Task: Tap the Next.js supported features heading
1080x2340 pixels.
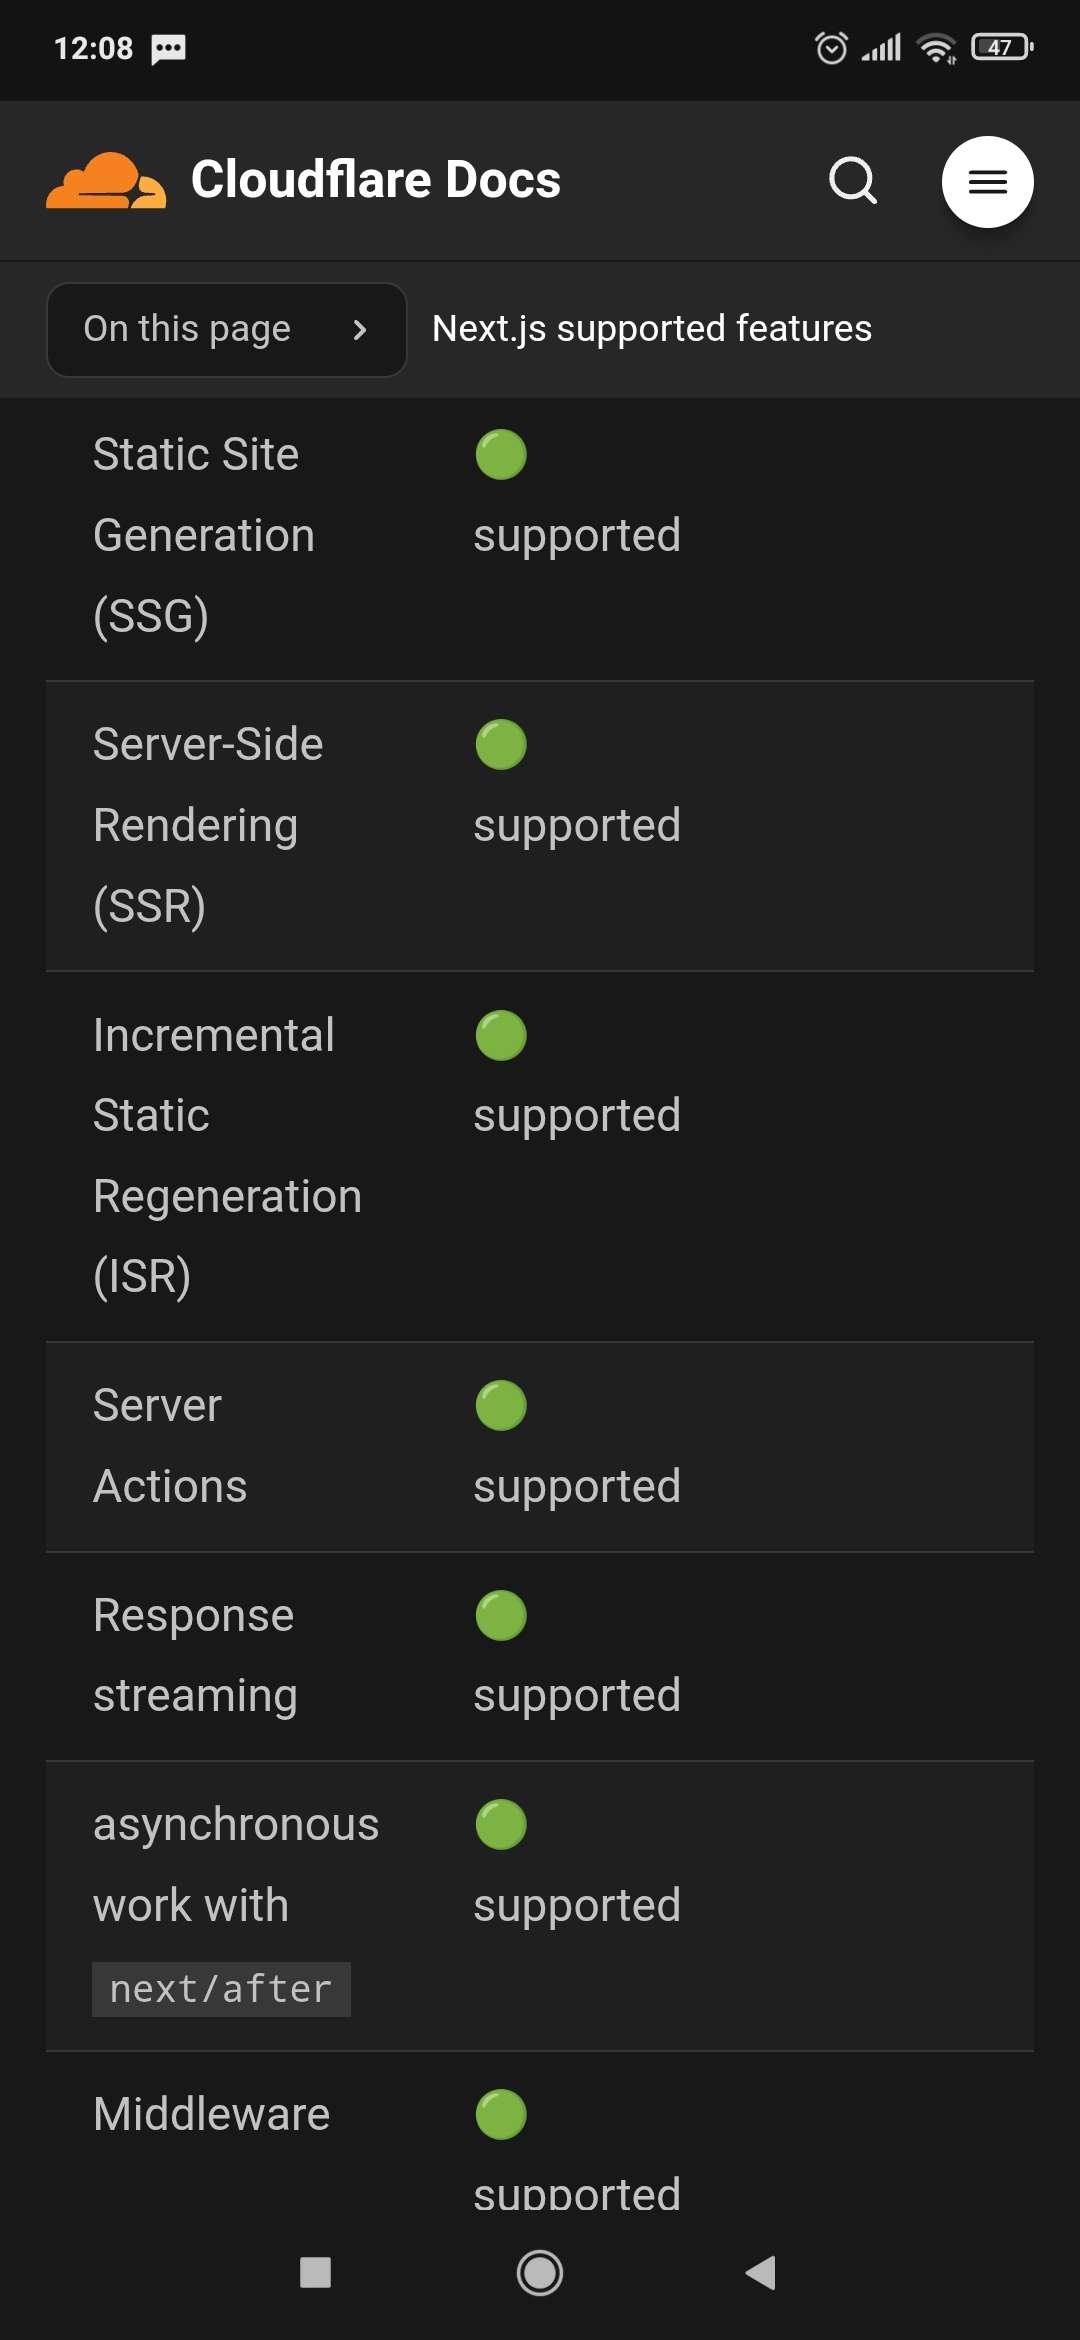Action: click(x=651, y=329)
